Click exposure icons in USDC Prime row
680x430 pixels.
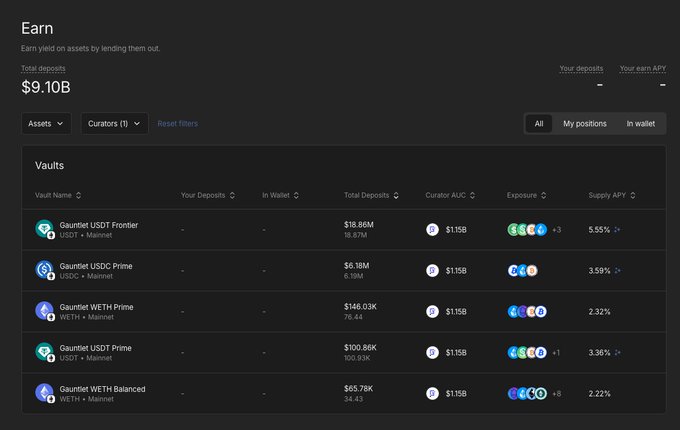click(523, 270)
